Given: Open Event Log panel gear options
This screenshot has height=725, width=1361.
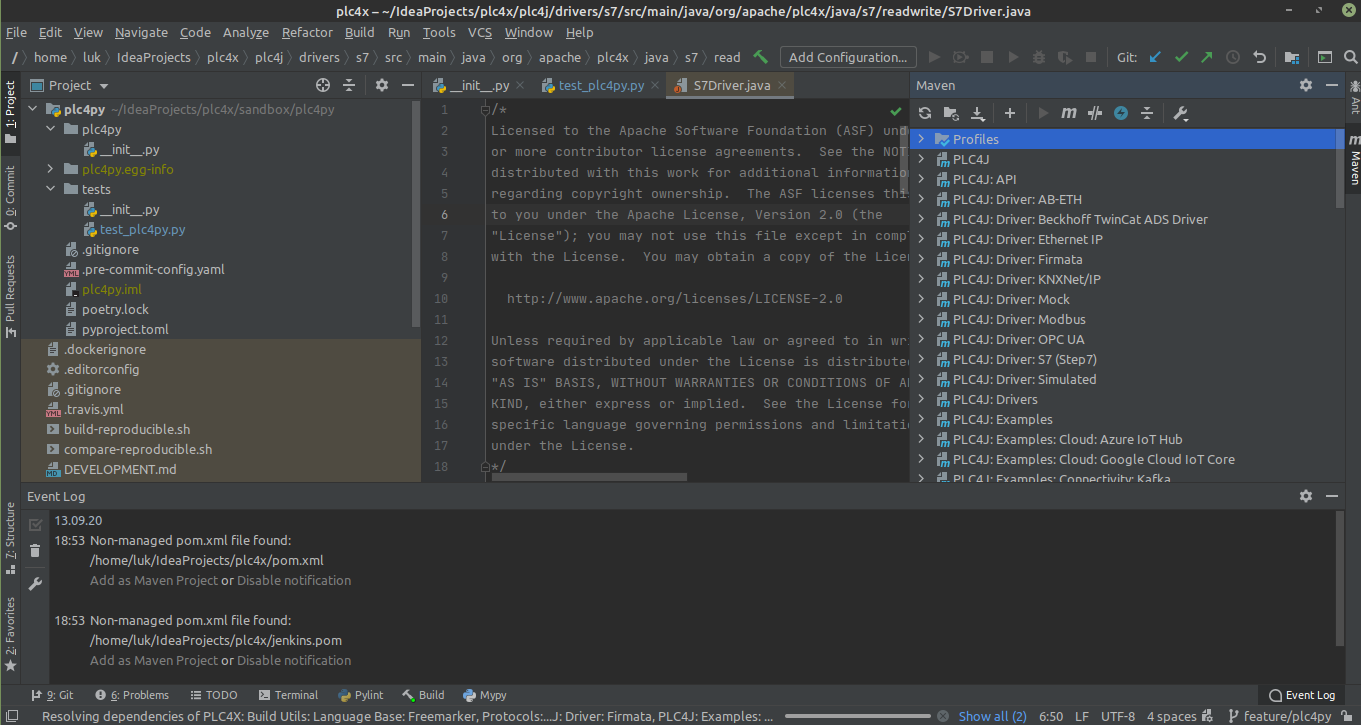Looking at the screenshot, I should tap(1305, 496).
